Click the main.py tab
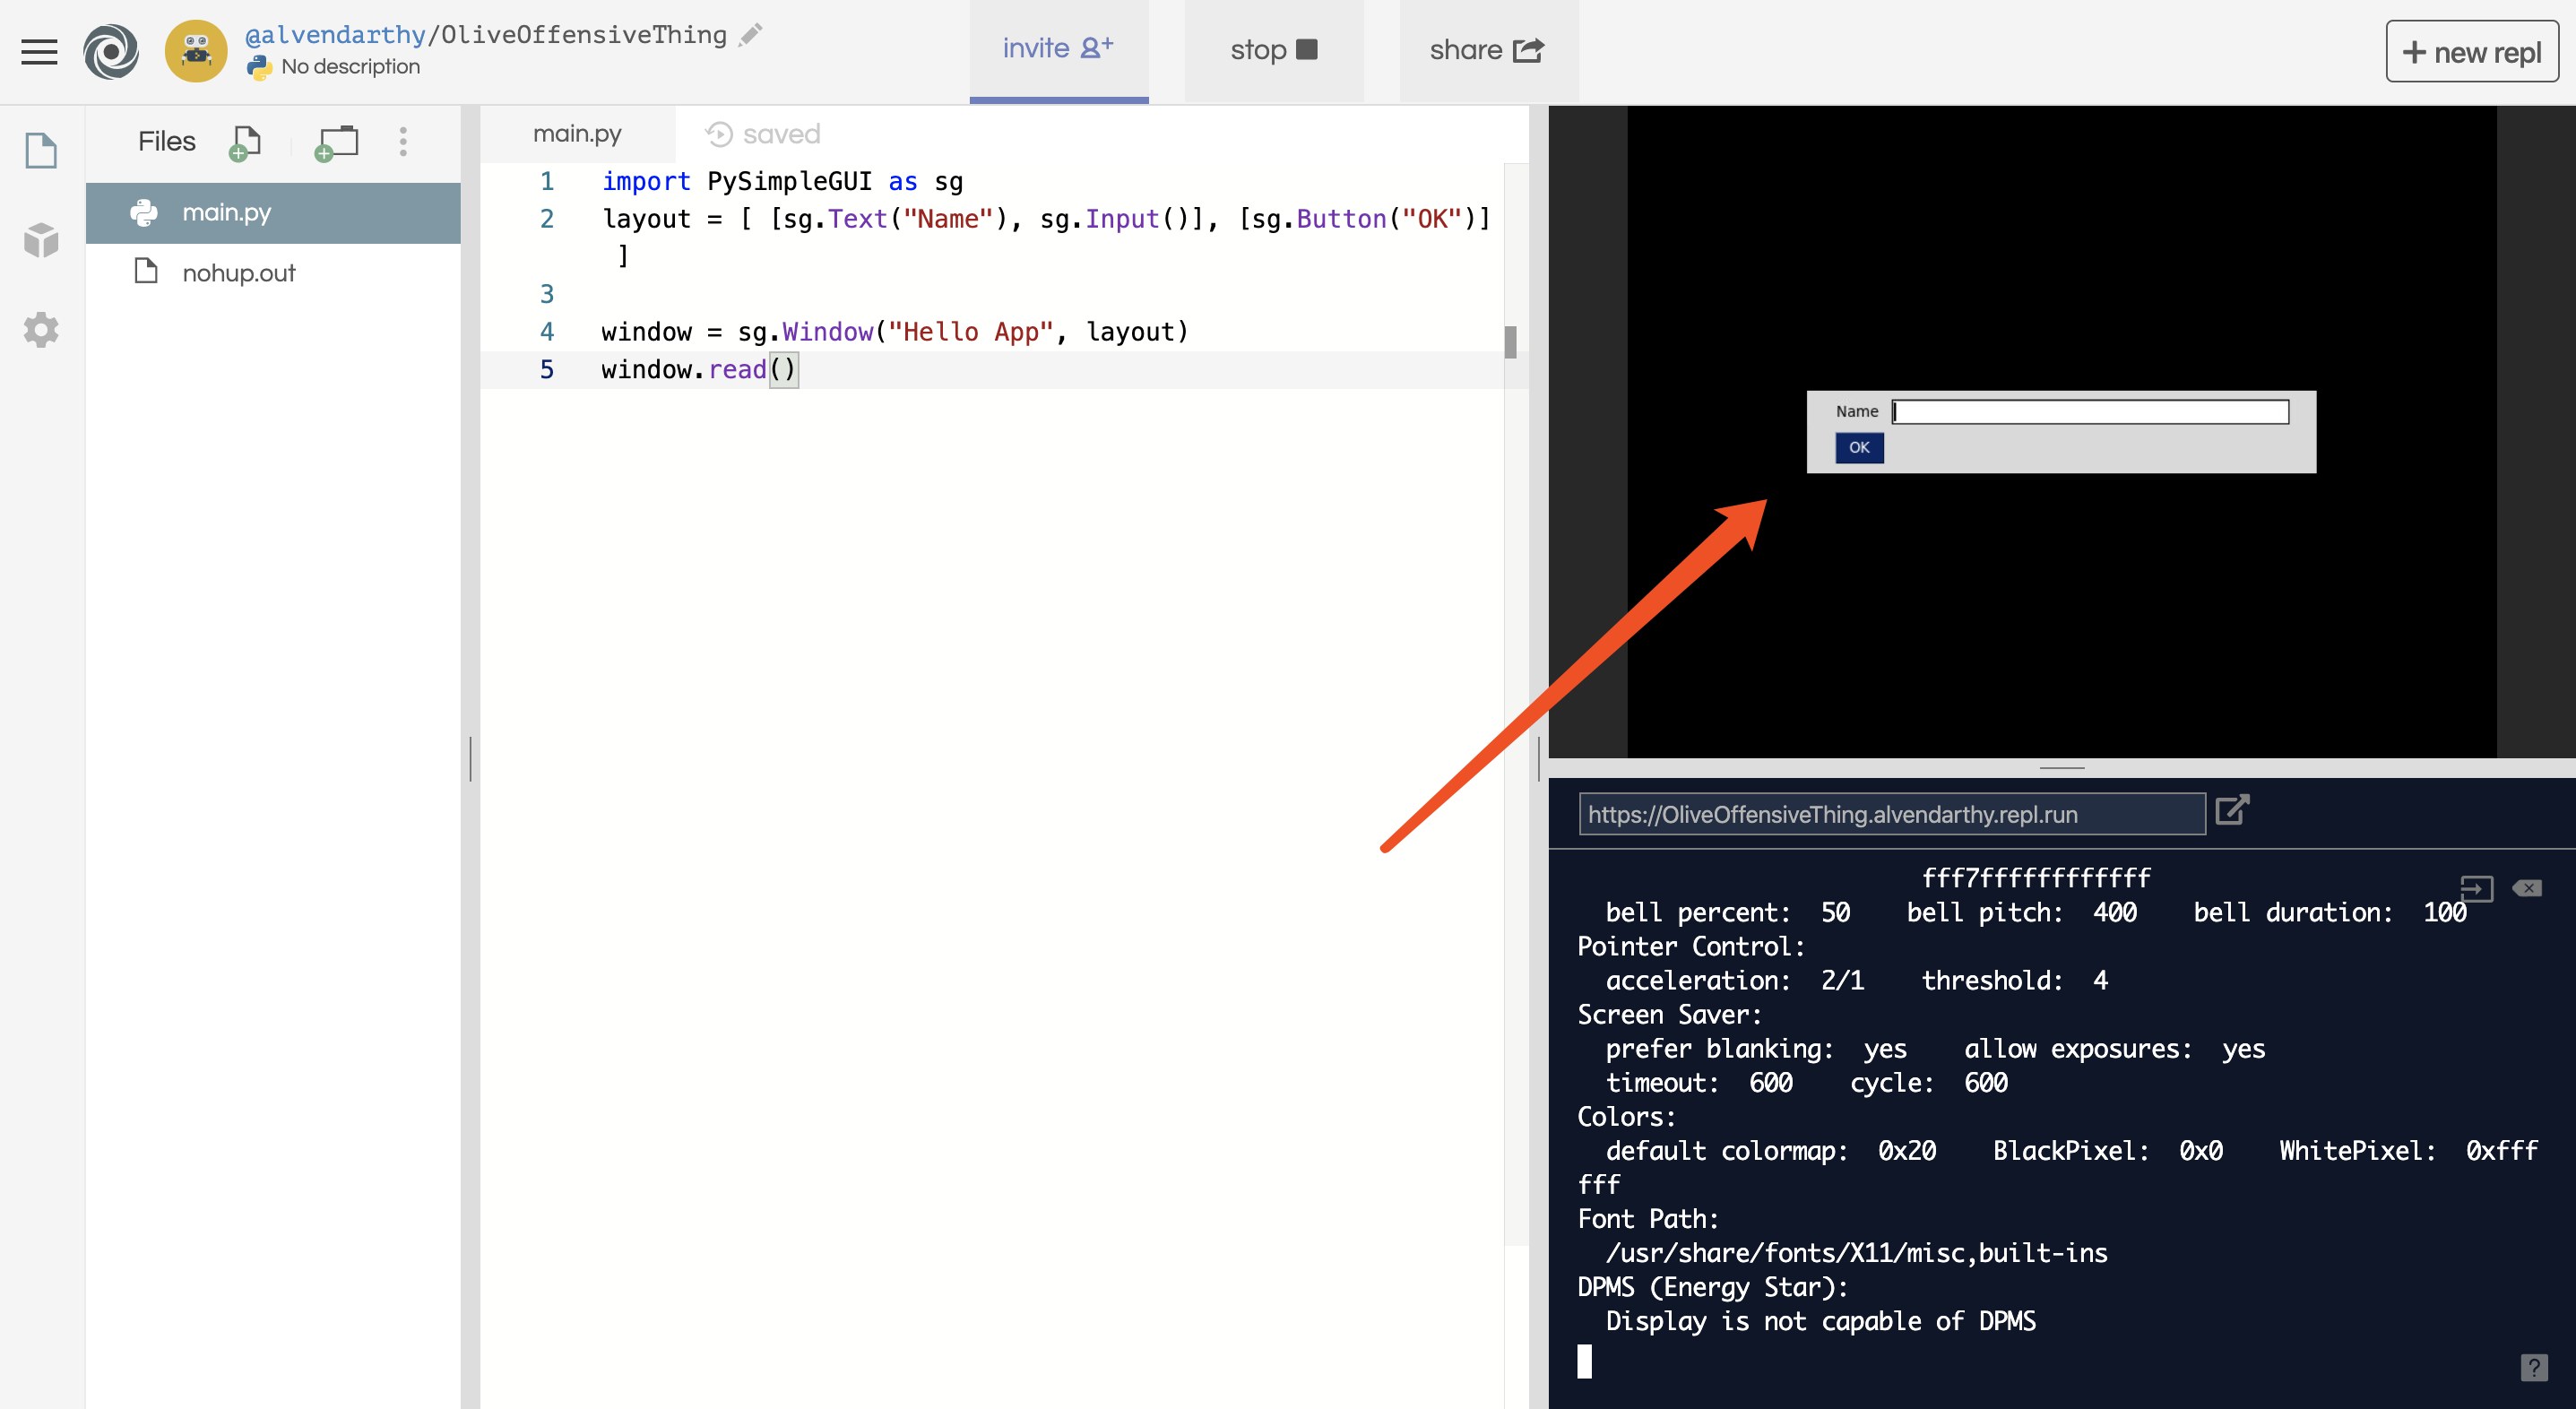Image resolution: width=2576 pixels, height=1409 pixels. click(575, 134)
